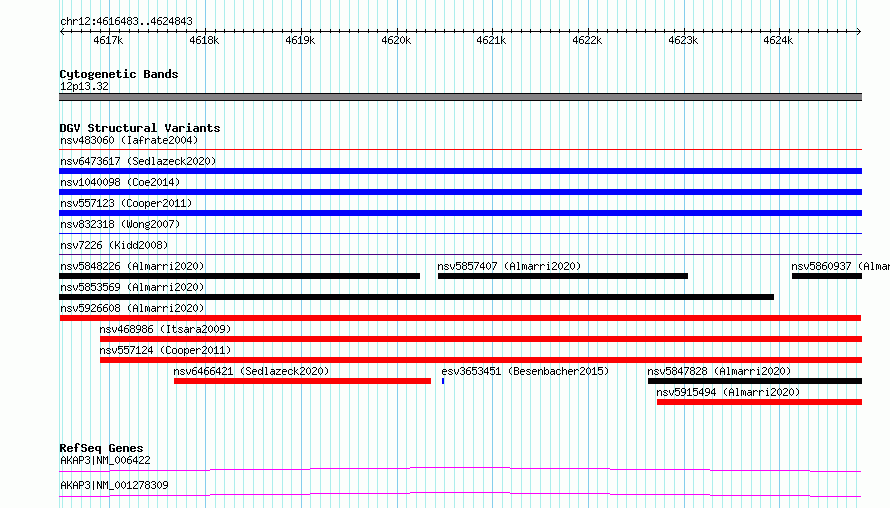Select the black nsv5847828 variant bar
Viewport: 890px width, 508px height.
click(755, 381)
